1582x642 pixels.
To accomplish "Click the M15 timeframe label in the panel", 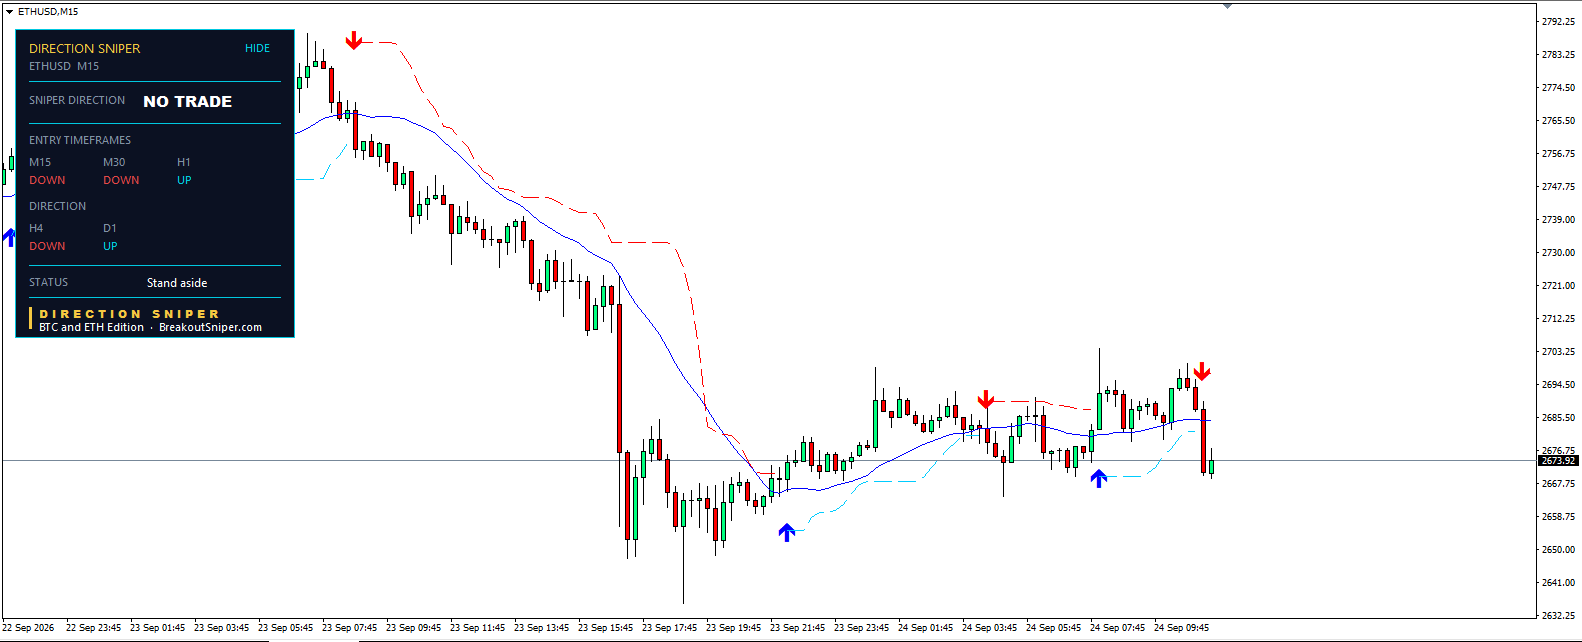I will click(40, 162).
